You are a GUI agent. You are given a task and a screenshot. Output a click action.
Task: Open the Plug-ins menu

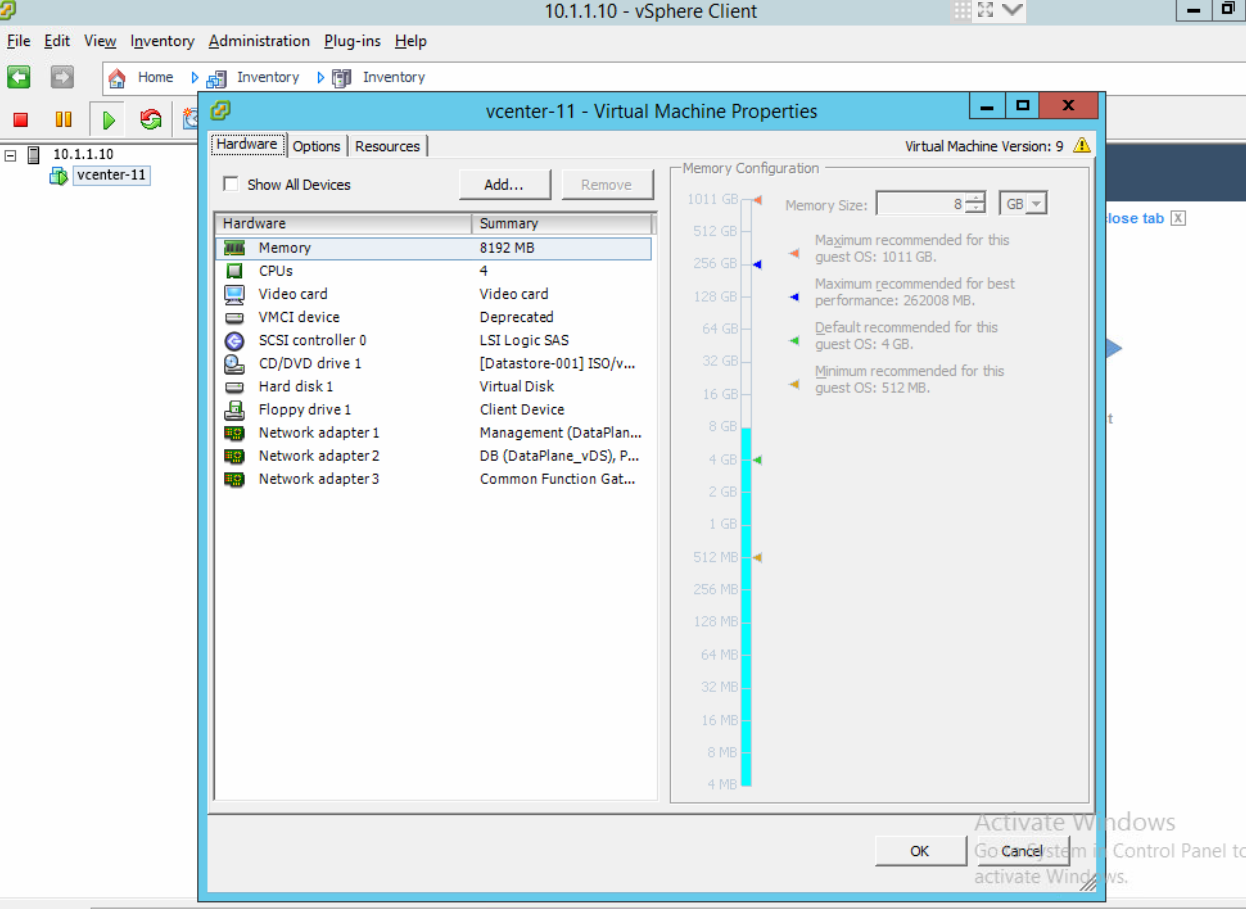tap(352, 41)
